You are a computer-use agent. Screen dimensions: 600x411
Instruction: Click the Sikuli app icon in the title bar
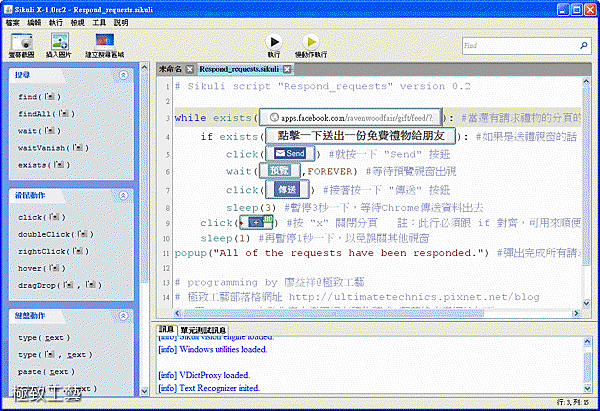tap(8, 9)
